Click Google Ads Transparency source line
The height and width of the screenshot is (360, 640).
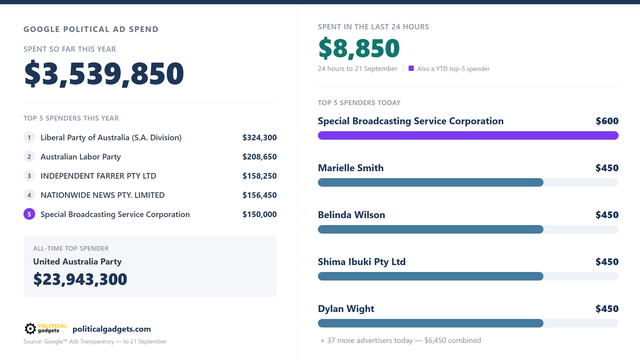click(95, 342)
